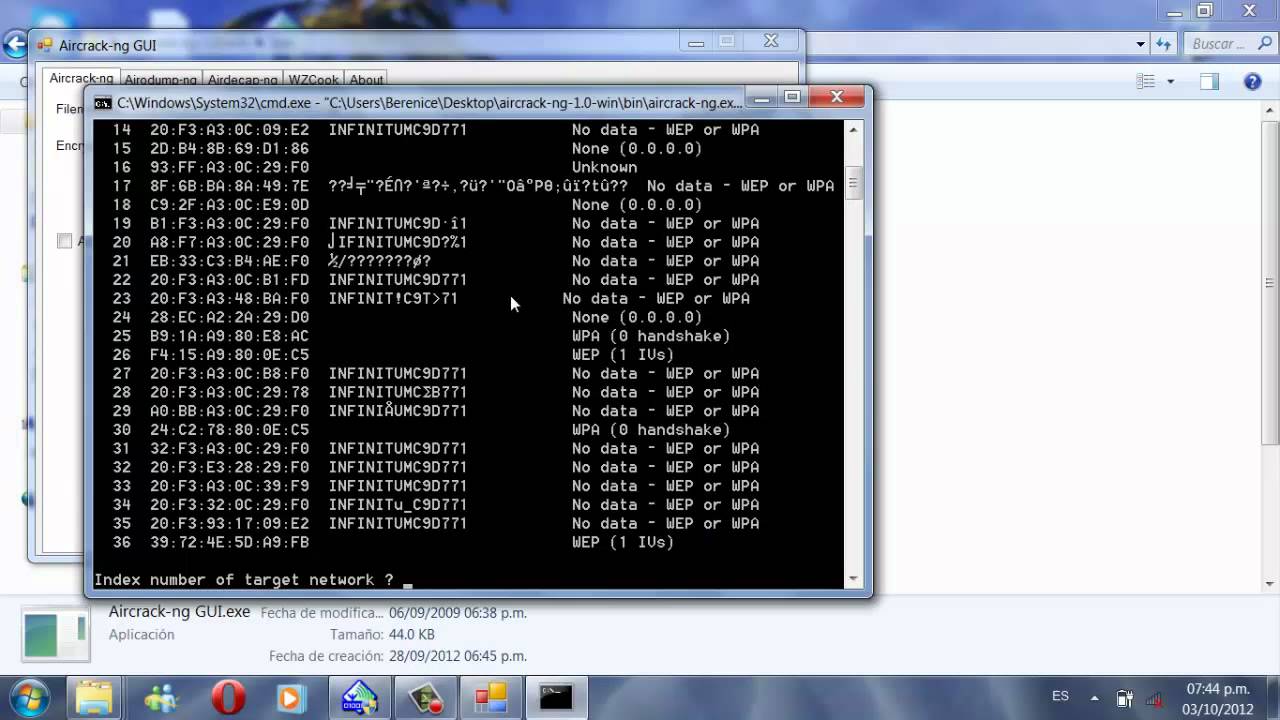Open Explorer address bar history dropdown

[1140, 44]
